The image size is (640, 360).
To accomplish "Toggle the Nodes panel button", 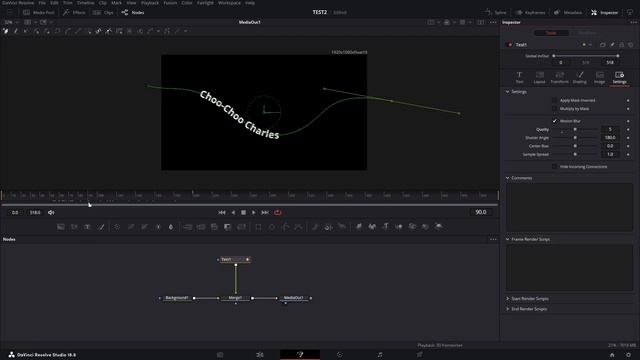I will [x=133, y=13].
